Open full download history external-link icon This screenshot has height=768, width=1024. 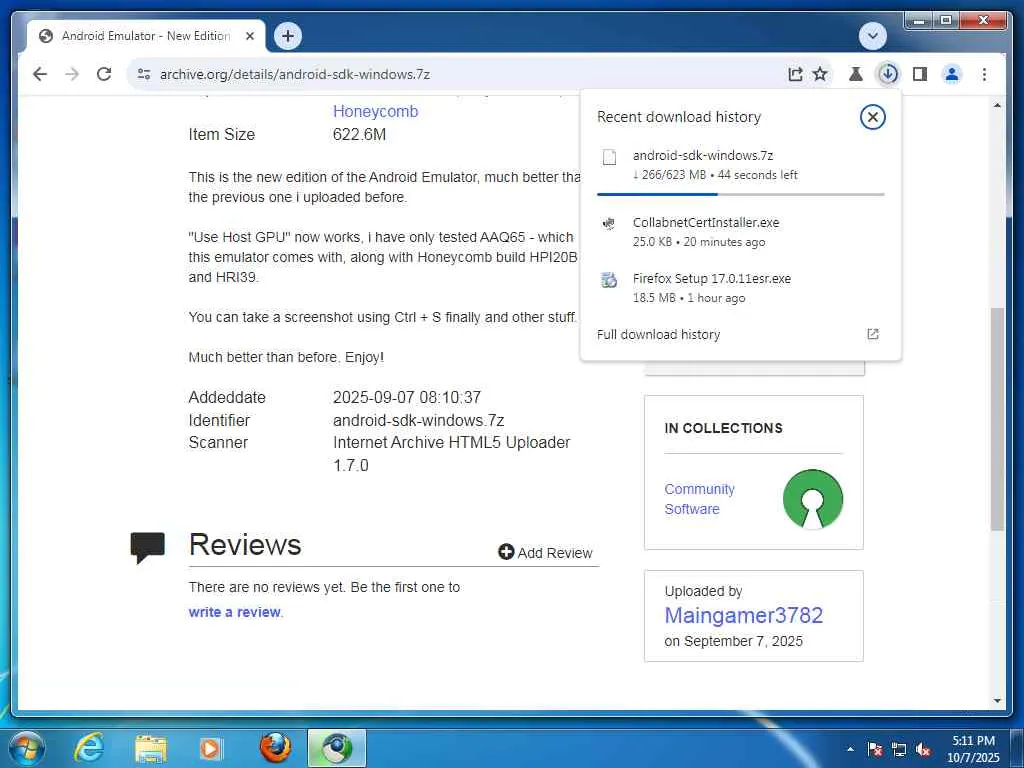tap(872, 334)
